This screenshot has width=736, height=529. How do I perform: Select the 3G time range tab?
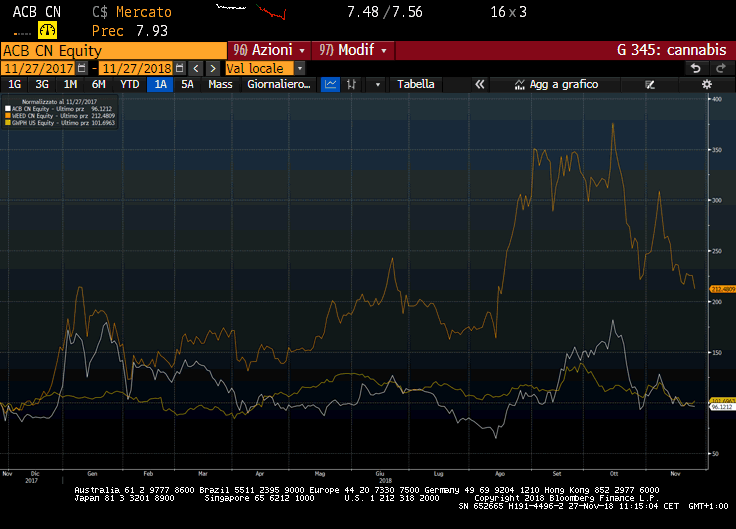42,84
